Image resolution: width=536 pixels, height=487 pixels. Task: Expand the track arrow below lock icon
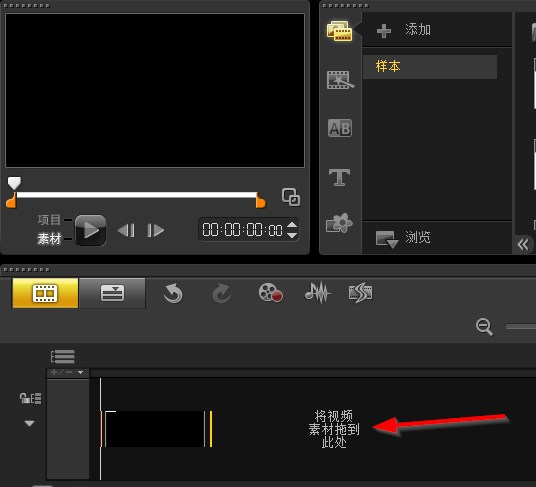[x=29, y=423]
